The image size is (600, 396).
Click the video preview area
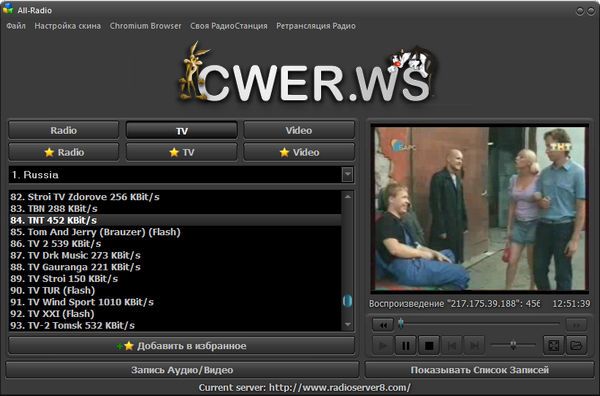tap(480, 209)
